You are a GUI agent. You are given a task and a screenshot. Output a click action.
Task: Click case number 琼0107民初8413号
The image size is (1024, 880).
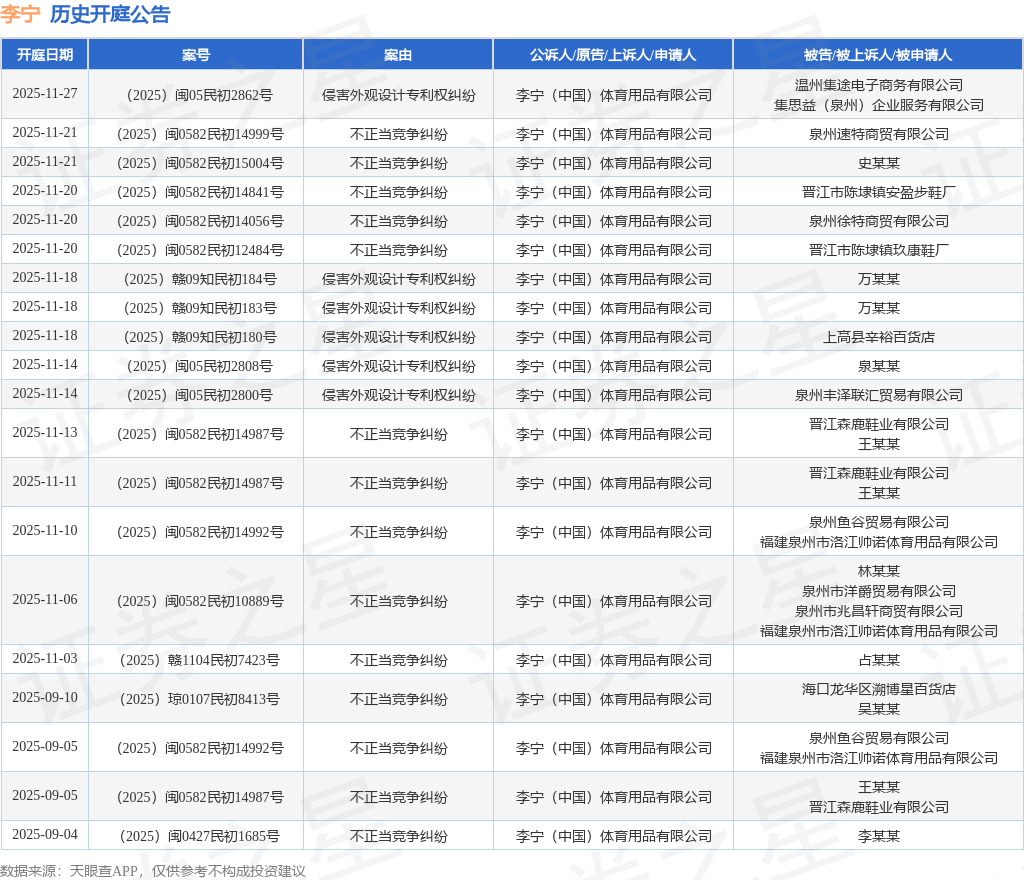[x=199, y=700]
